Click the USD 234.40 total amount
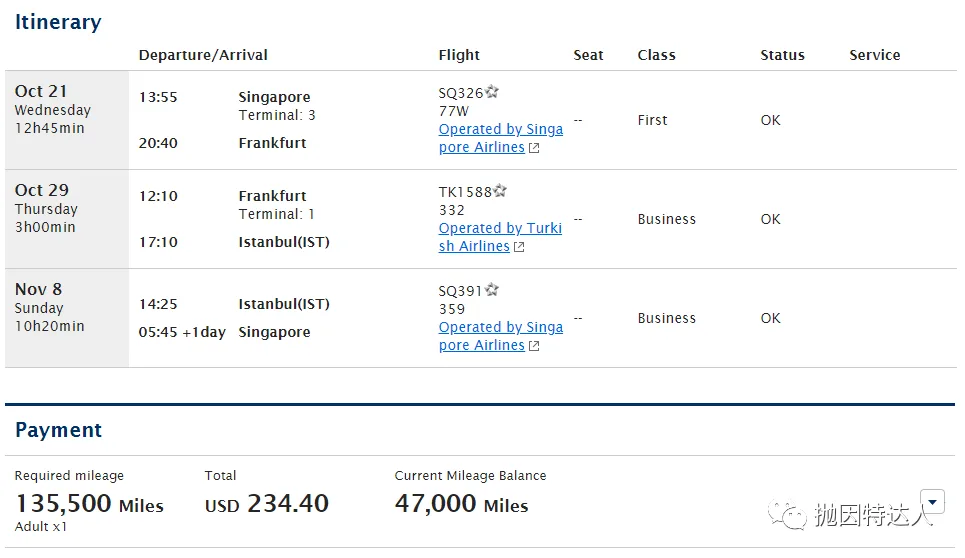The image size is (965, 558). coord(267,504)
